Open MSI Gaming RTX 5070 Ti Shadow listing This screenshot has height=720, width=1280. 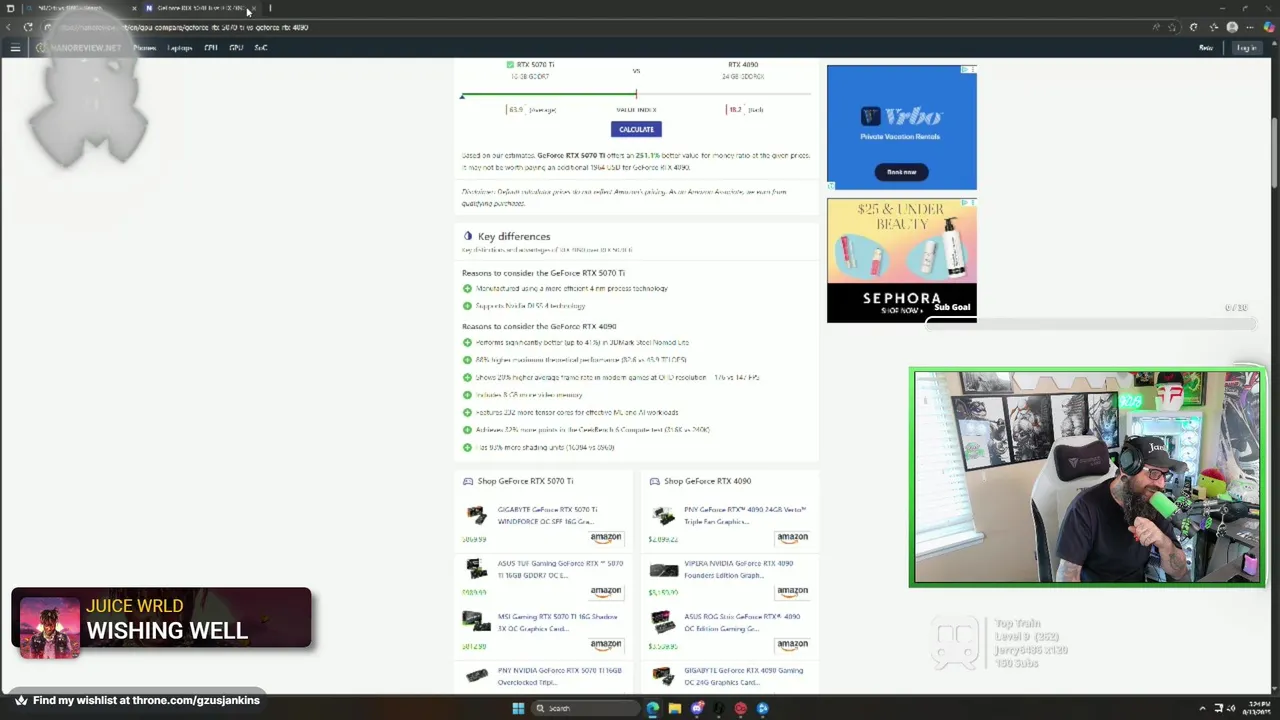(x=557, y=622)
